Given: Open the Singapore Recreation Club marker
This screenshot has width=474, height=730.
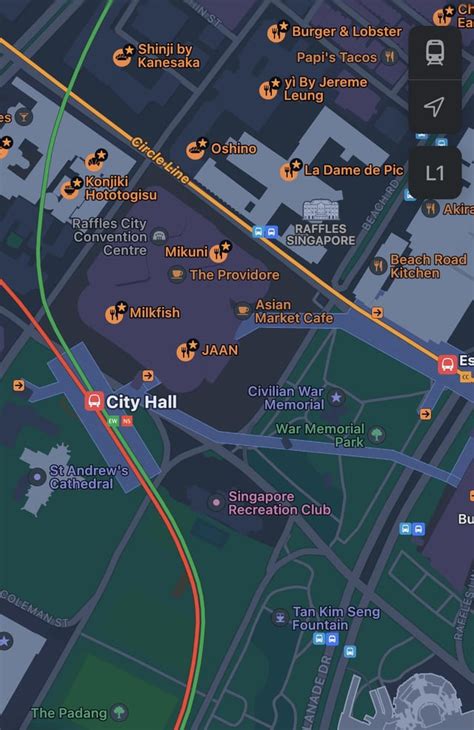Looking at the screenshot, I should click(x=216, y=502).
